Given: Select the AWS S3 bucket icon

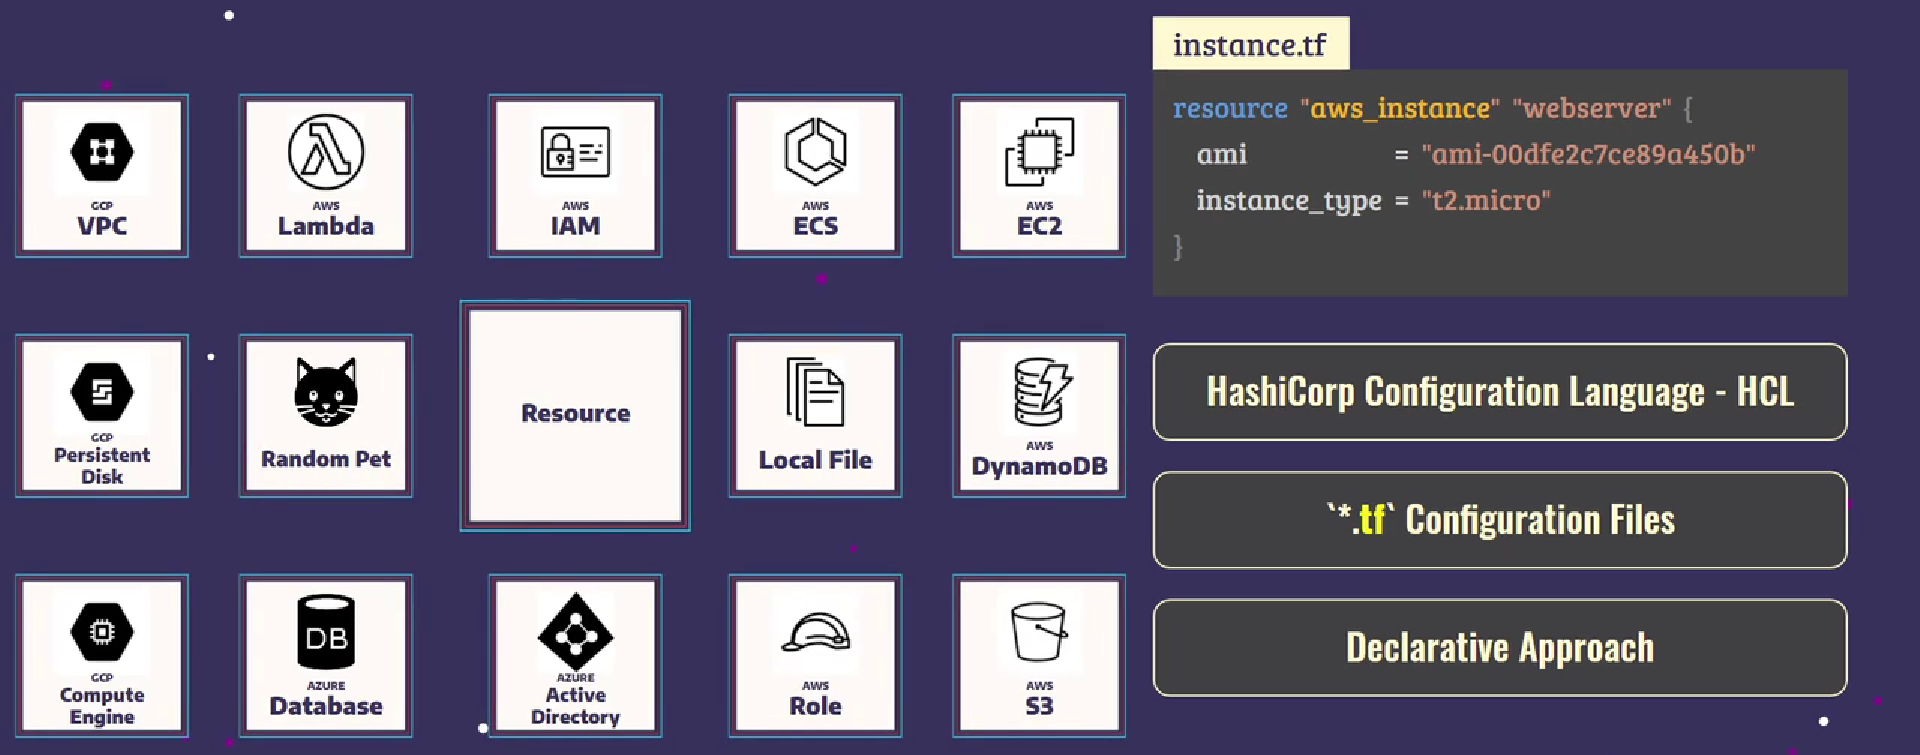Looking at the screenshot, I should click(x=1039, y=632).
